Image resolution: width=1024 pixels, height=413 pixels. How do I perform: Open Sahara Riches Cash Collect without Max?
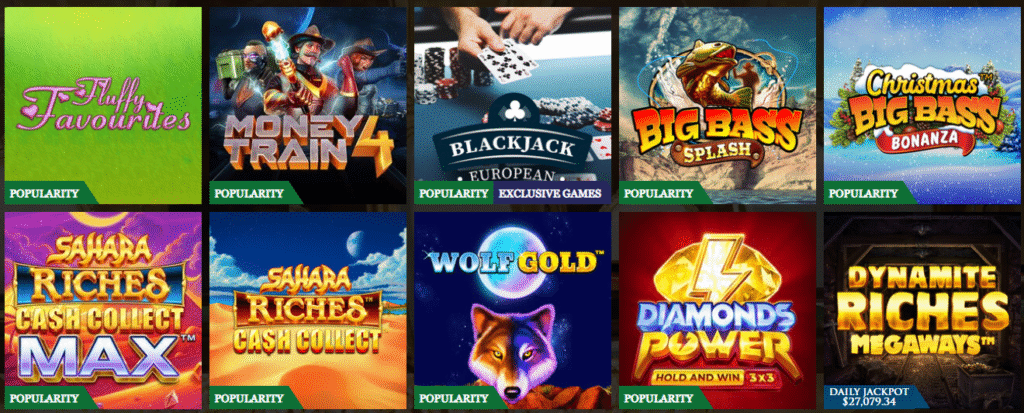point(308,310)
